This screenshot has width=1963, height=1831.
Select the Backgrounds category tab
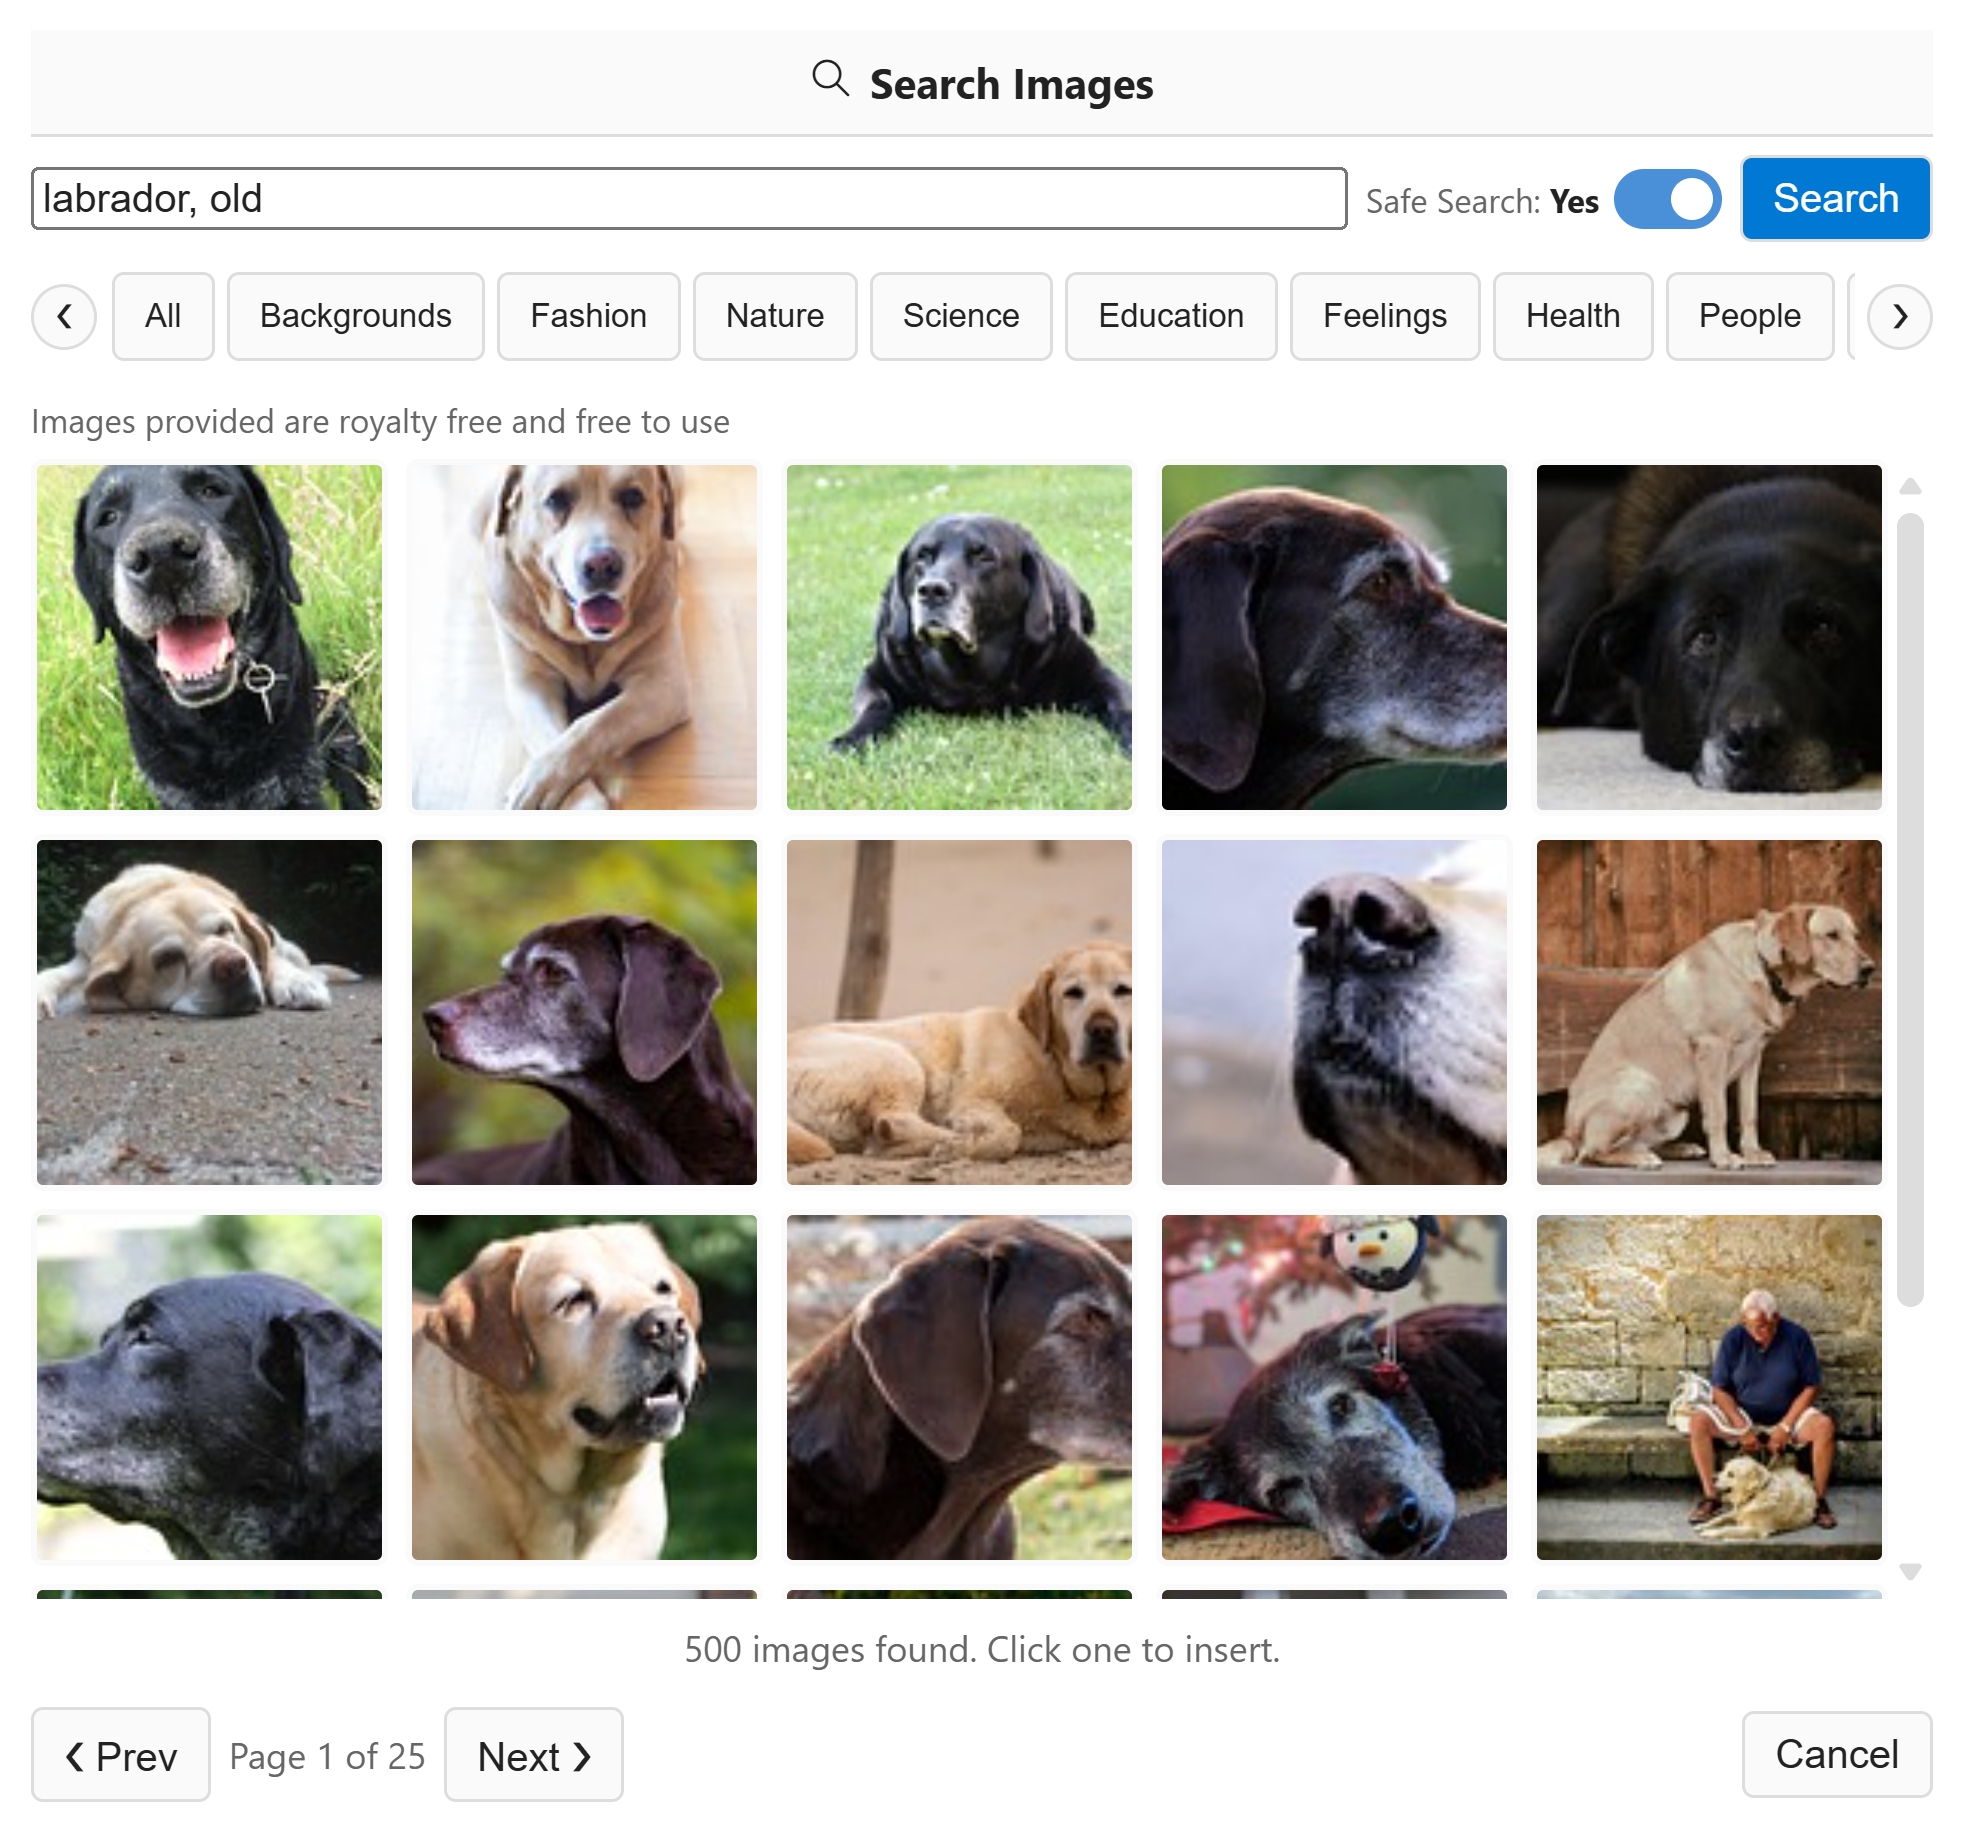tap(355, 316)
